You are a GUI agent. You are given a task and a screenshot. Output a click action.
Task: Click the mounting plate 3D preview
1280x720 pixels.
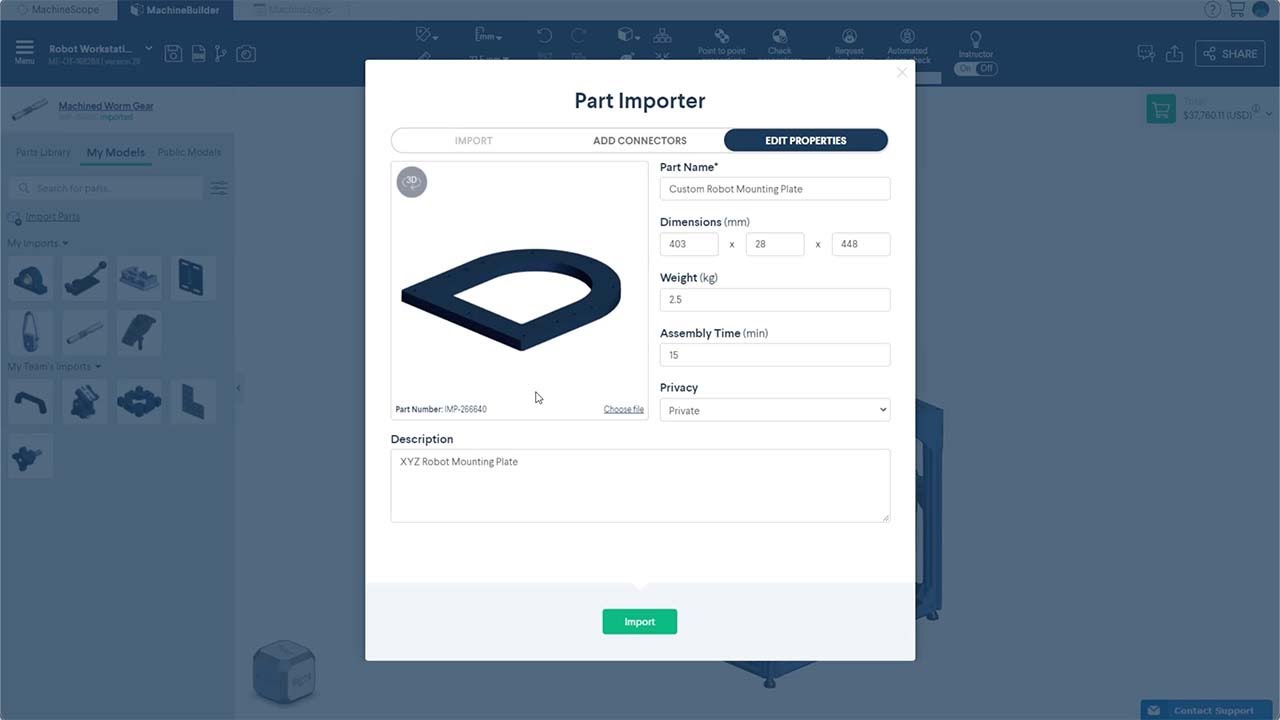tap(511, 298)
